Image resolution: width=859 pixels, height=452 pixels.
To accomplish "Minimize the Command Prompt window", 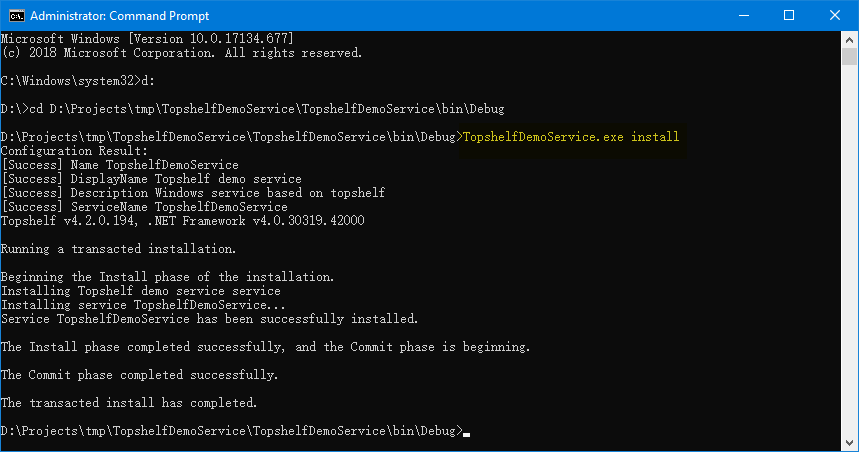I will point(743,15).
